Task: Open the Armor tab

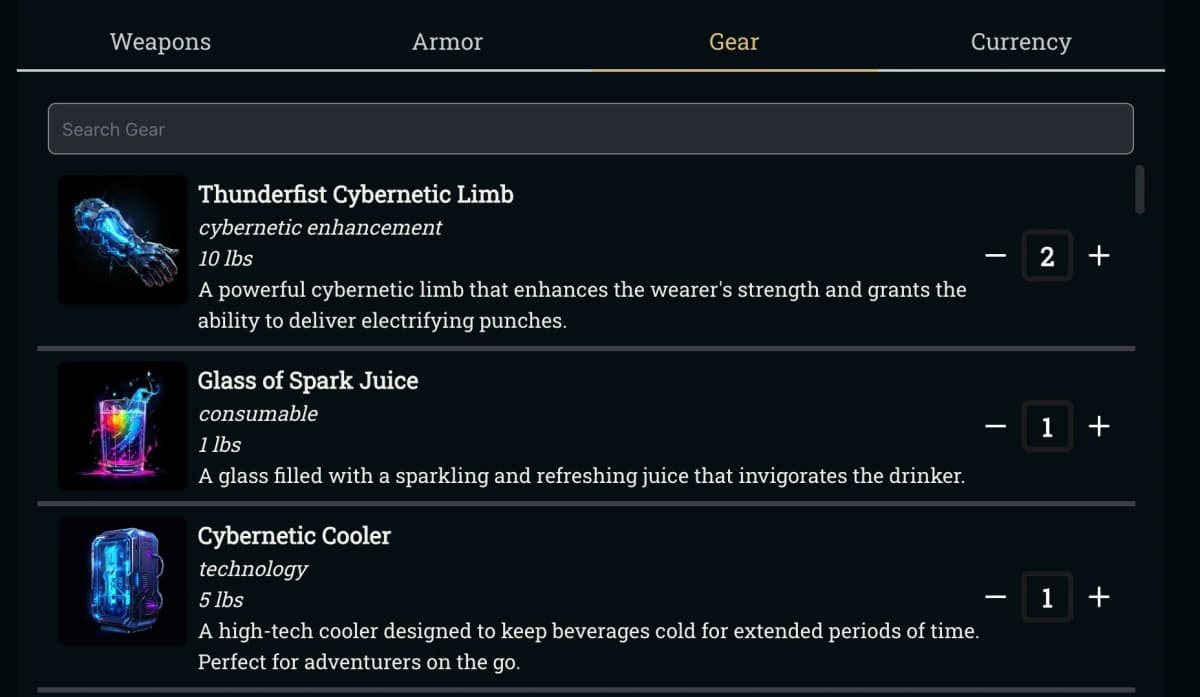Action: click(447, 42)
